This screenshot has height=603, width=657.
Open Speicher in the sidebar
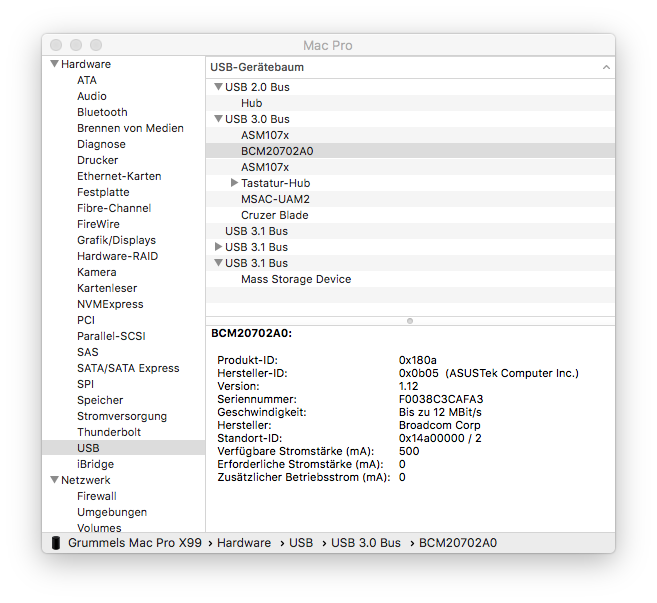point(100,400)
